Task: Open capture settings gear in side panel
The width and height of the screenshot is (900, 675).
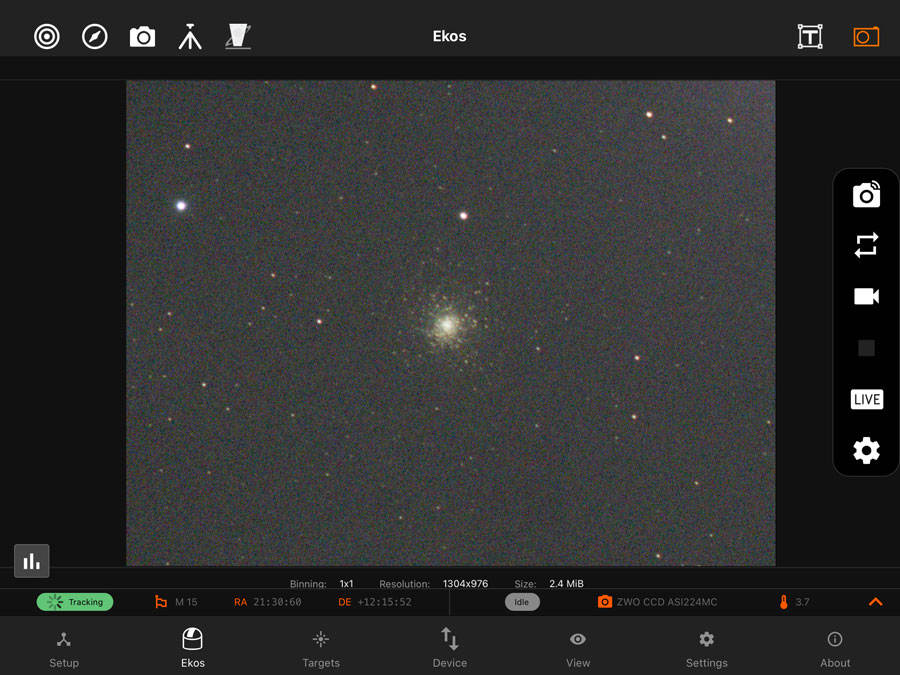Action: (x=866, y=451)
